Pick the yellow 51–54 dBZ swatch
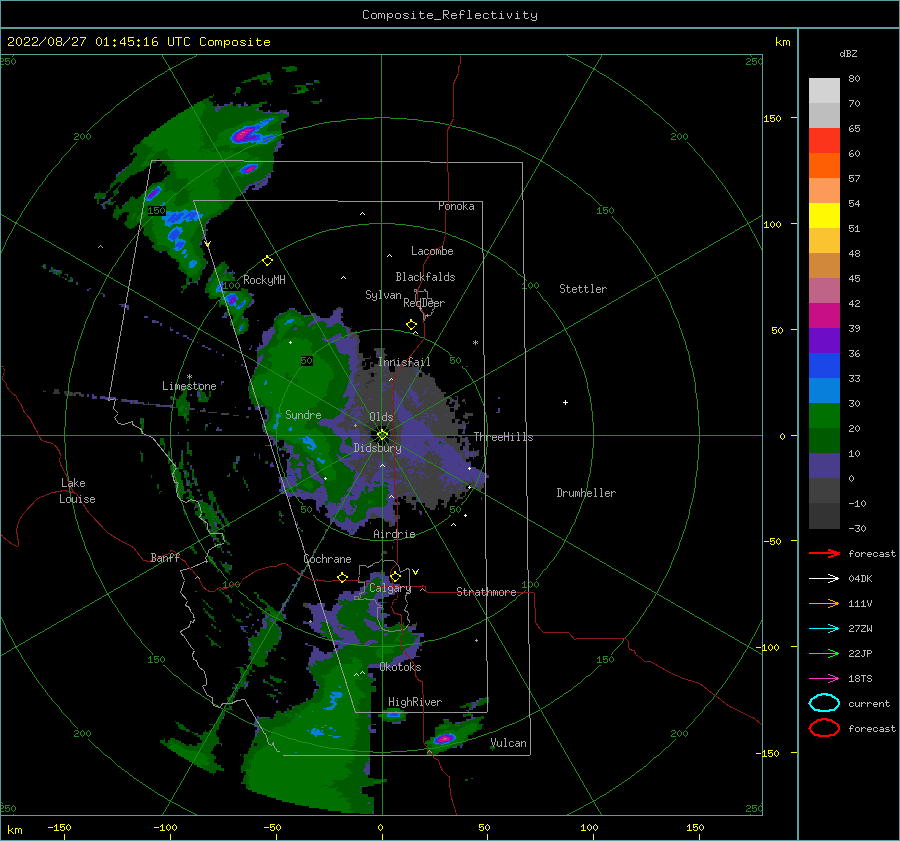Screen dimensions: 900x841 (824, 215)
